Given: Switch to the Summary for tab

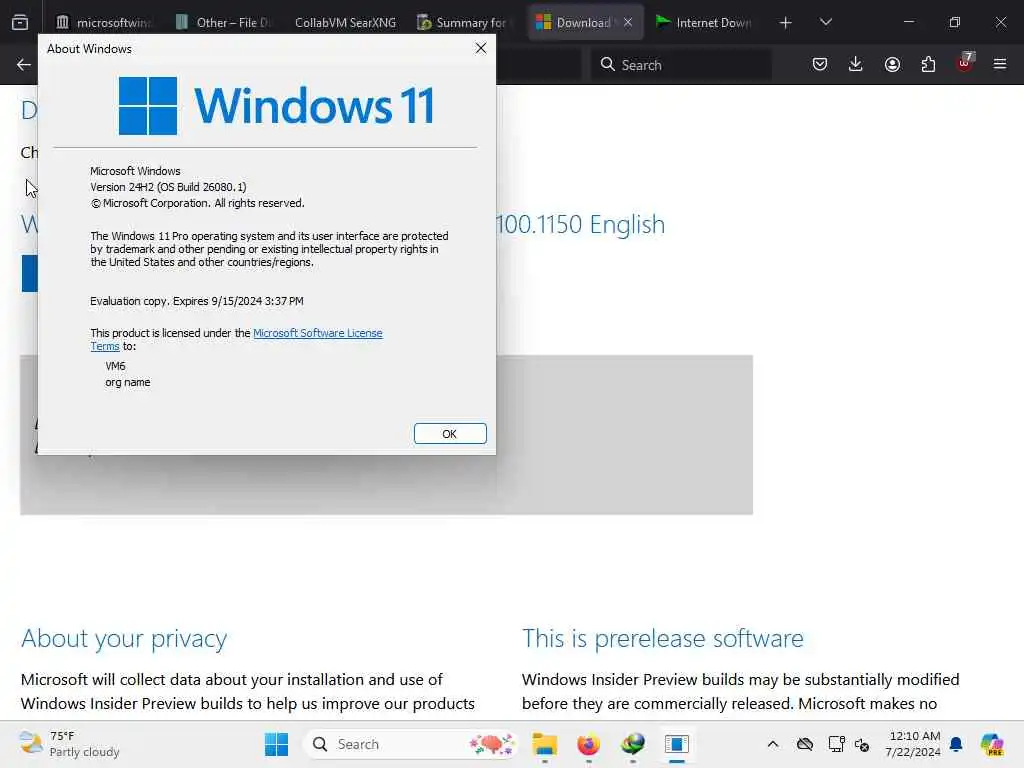Looking at the screenshot, I should (462, 22).
